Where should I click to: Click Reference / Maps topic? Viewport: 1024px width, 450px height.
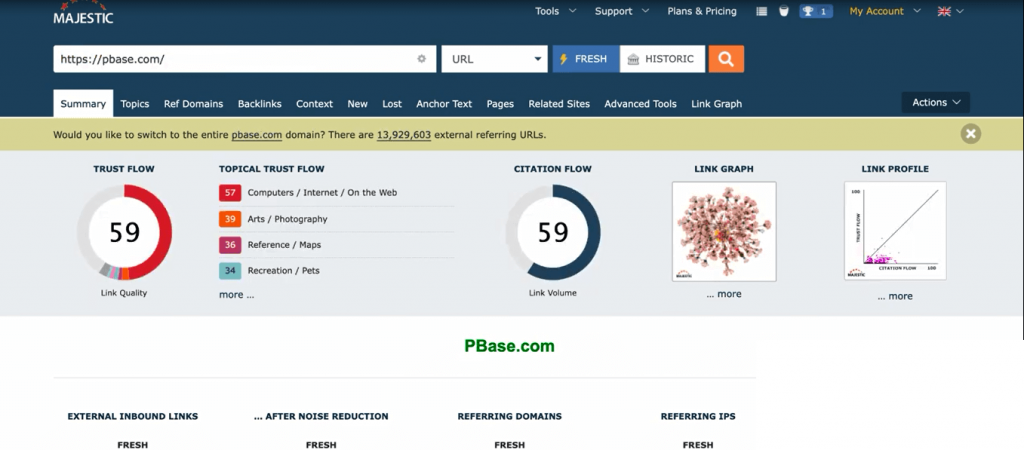pyautogui.click(x=284, y=245)
